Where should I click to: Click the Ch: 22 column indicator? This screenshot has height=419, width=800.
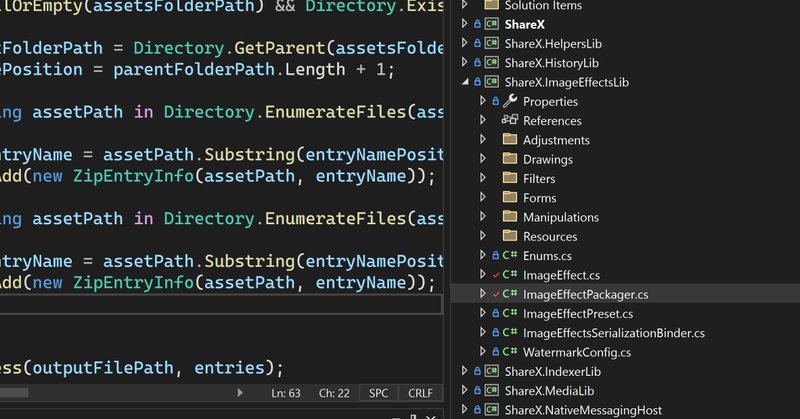pos(334,393)
